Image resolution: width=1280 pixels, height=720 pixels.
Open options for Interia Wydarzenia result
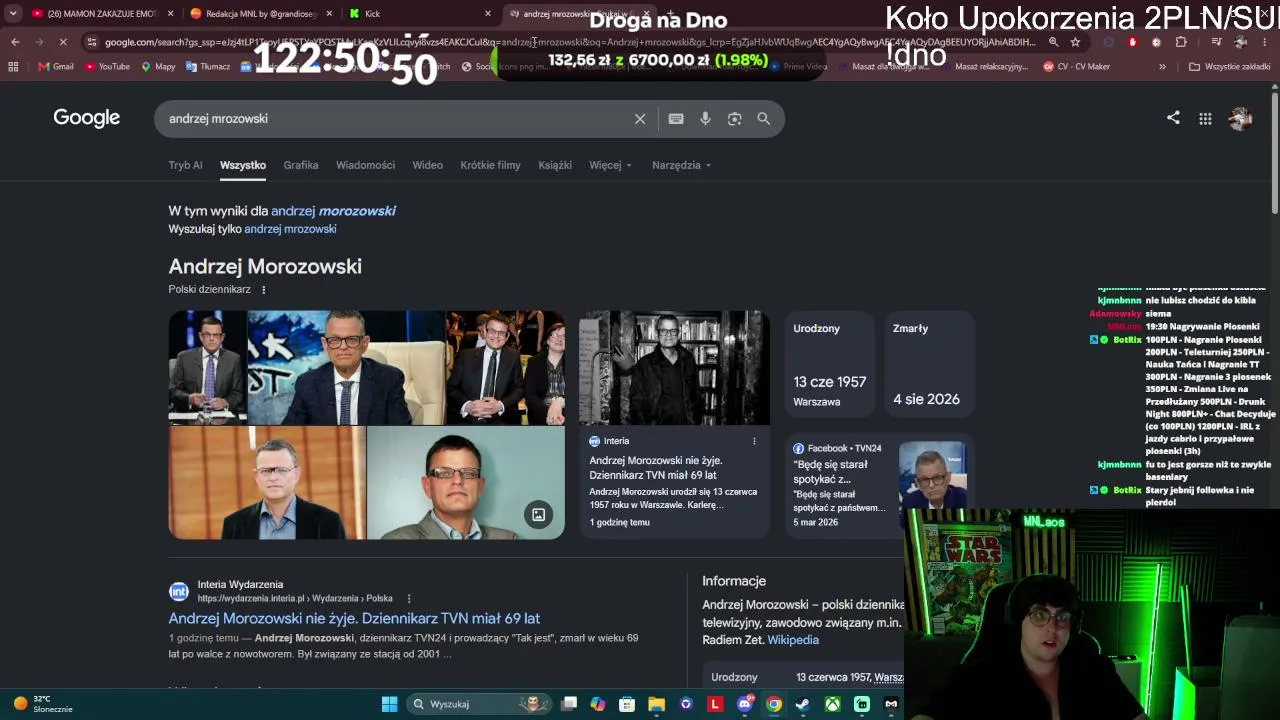[x=409, y=599]
